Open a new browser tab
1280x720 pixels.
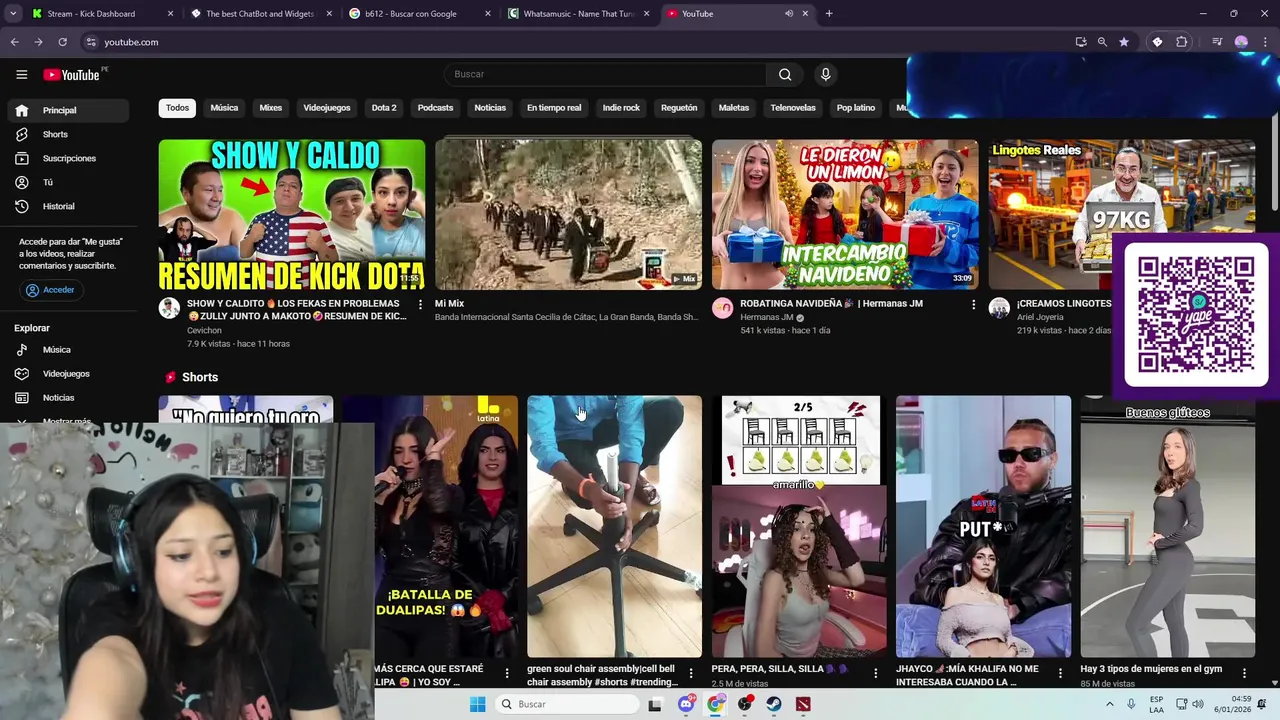coord(829,14)
